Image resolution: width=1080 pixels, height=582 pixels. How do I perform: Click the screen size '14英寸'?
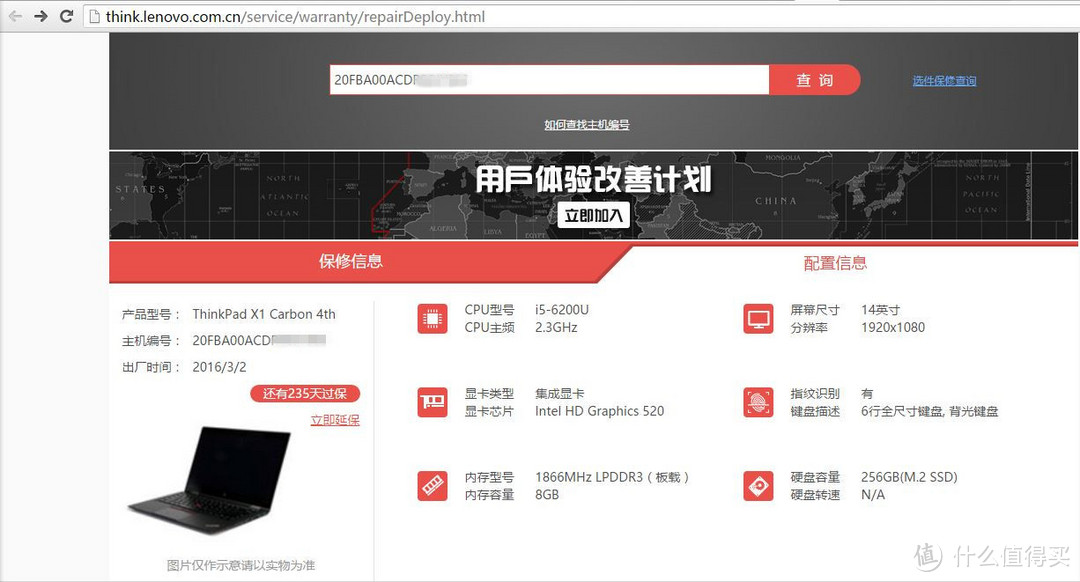[880, 310]
